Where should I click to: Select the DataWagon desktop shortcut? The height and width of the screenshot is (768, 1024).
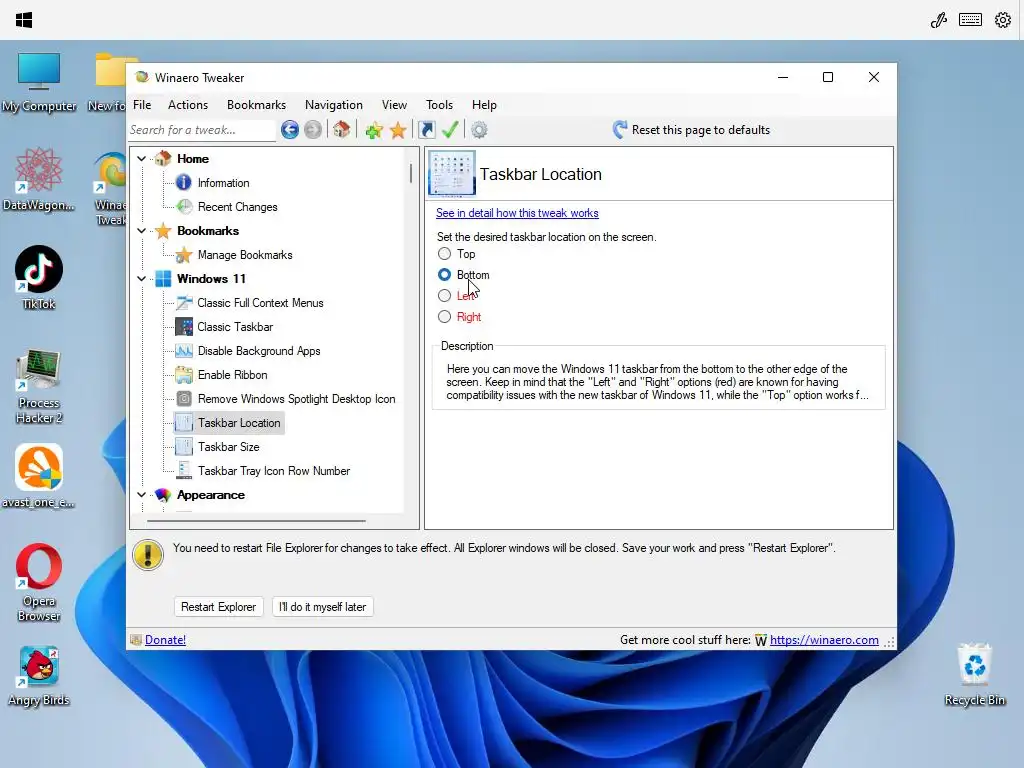39,179
